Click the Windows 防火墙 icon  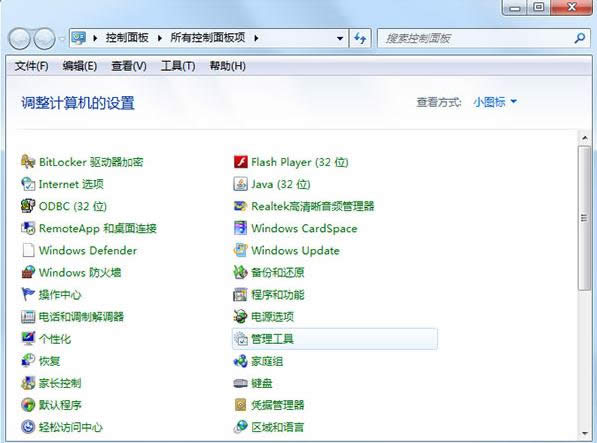(28, 272)
